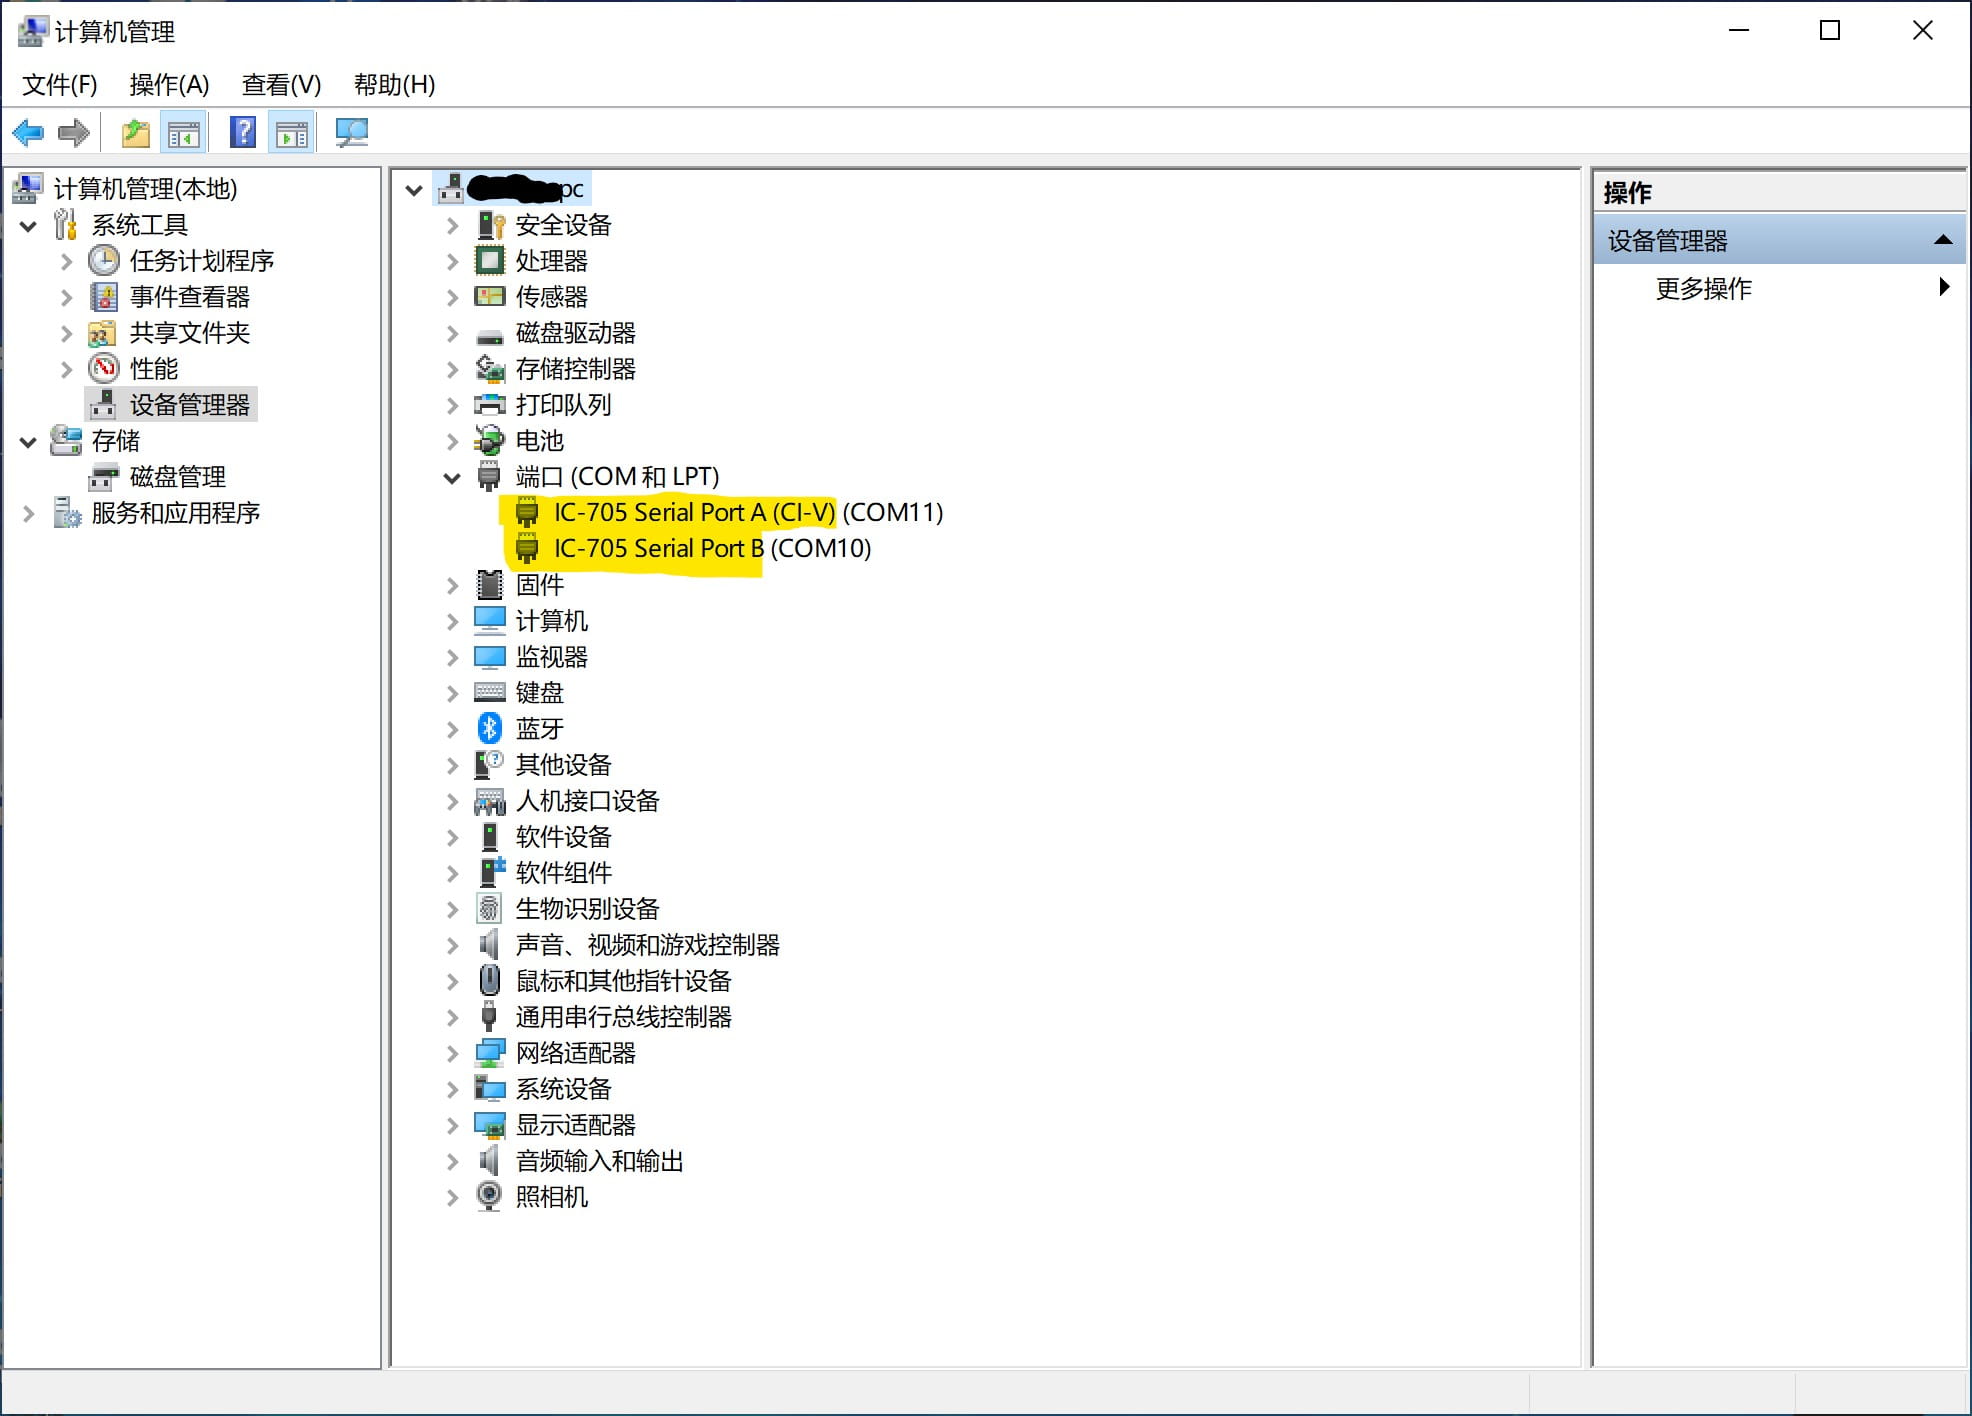
Task: Open 更多操作 submenu in the actions pane
Action: tap(1703, 289)
